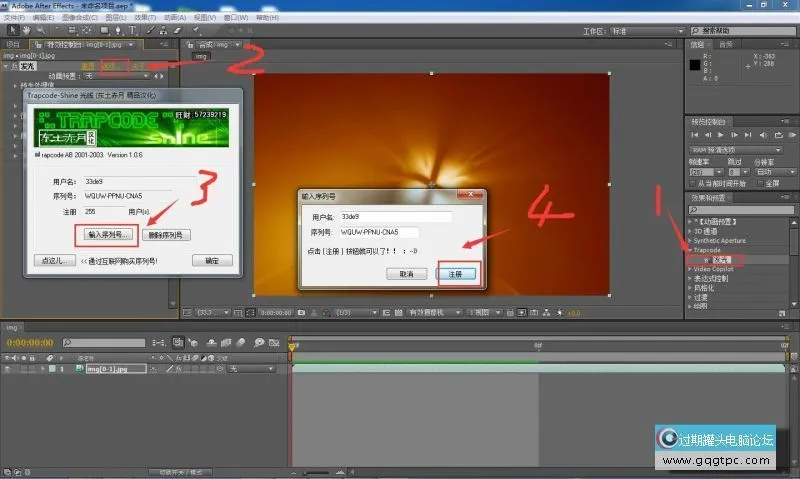Step to next frame in preview panel

pyautogui.click(x=734, y=135)
